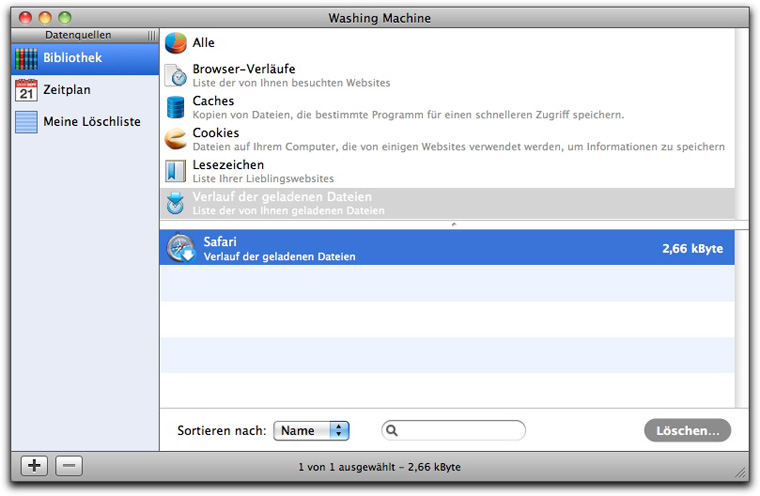This screenshot has width=760, height=496.
Task: Select the Safari row in results
Action: 447,248
